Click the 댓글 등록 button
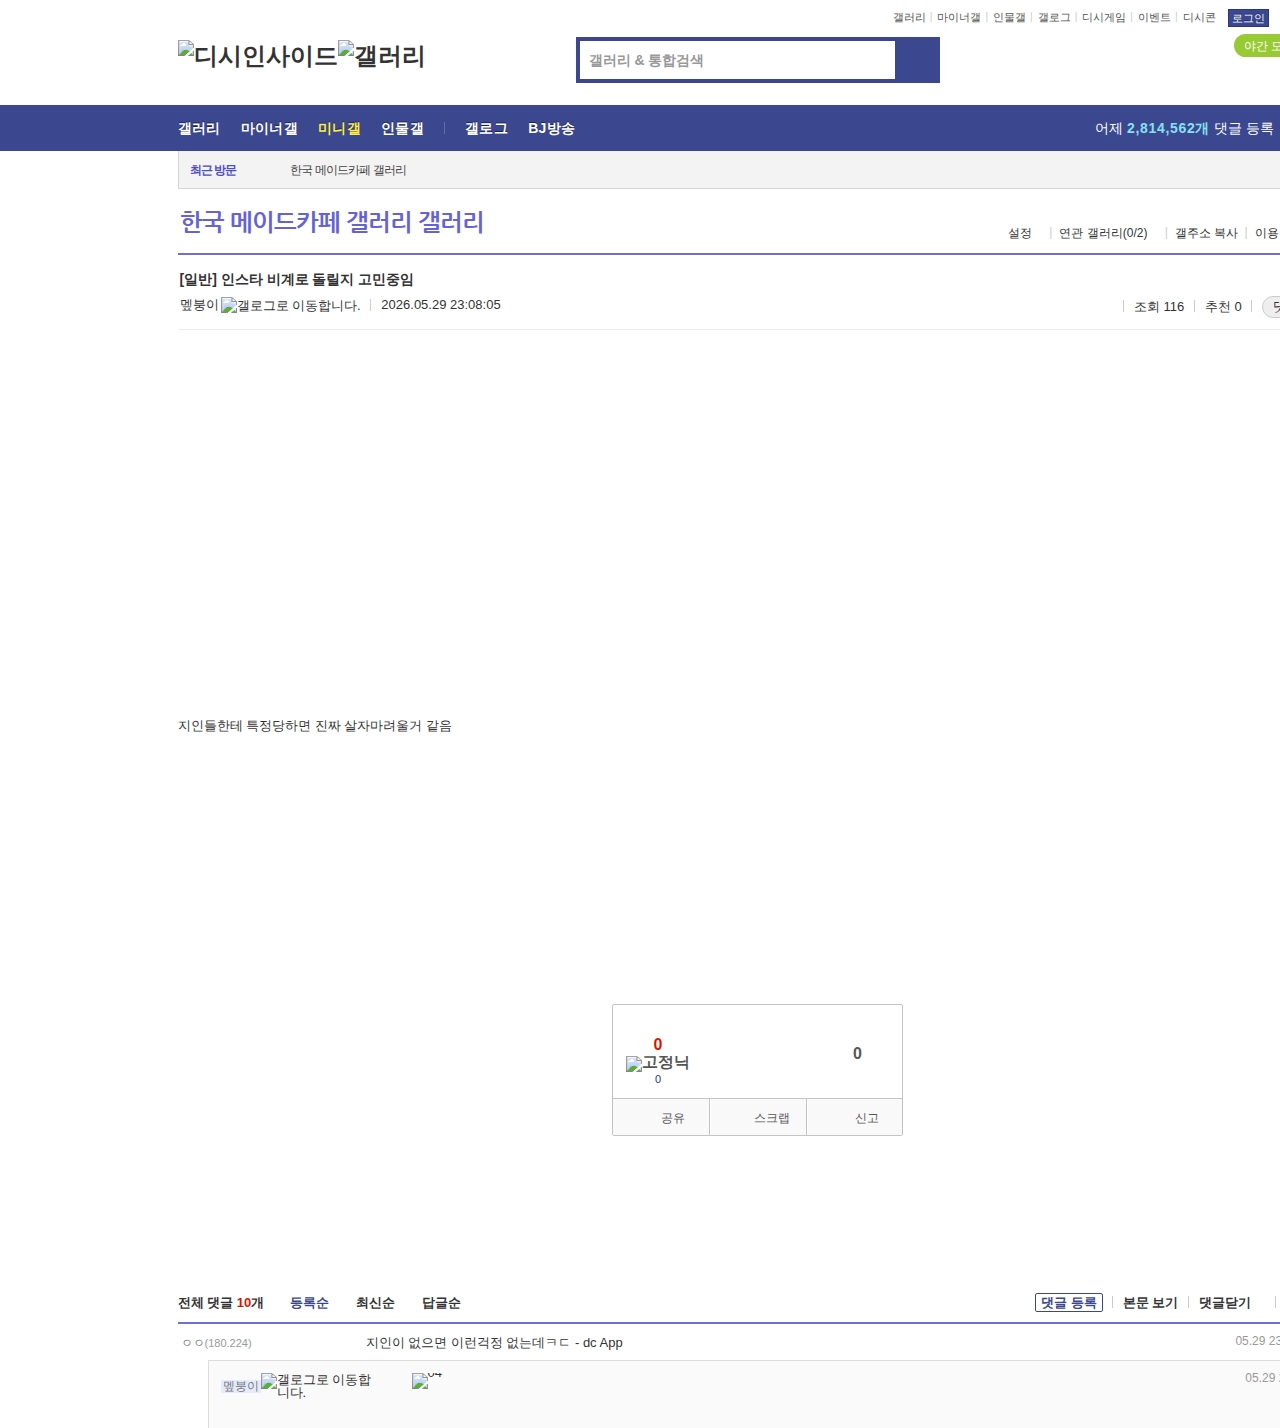The image size is (1280, 1428). 1069,1303
